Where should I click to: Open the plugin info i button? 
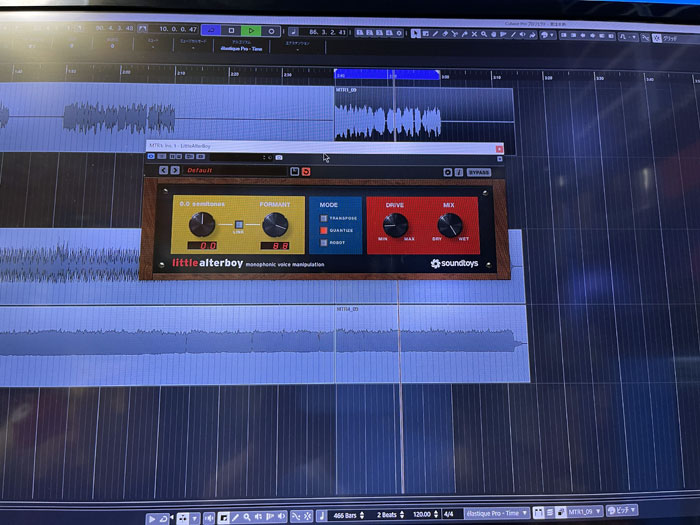coord(458,172)
